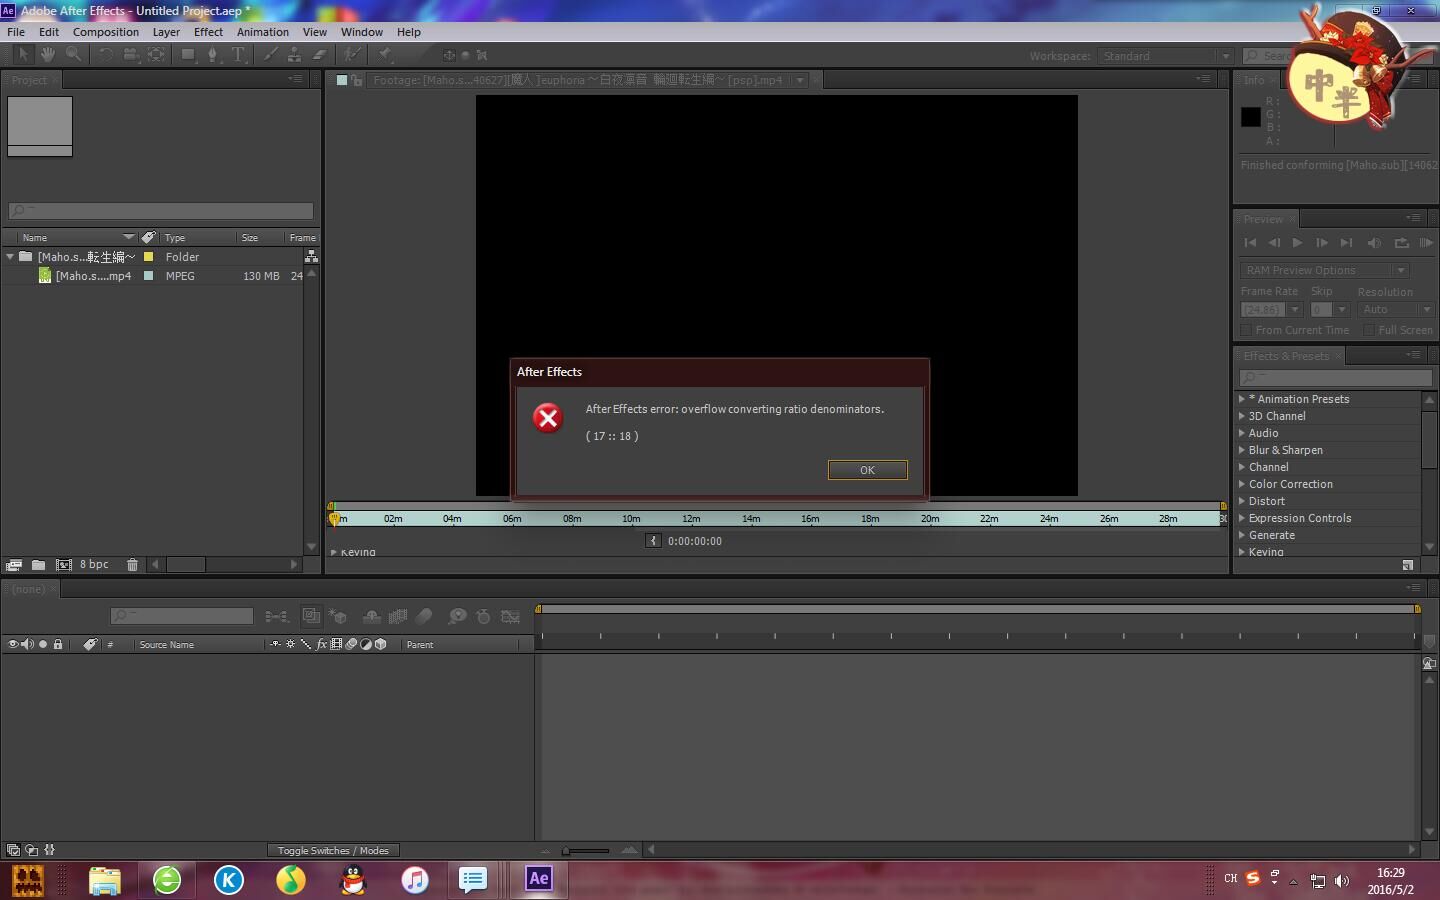Image resolution: width=1440 pixels, height=900 pixels.
Task: Open the Composition menu
Action: point(106,32)
